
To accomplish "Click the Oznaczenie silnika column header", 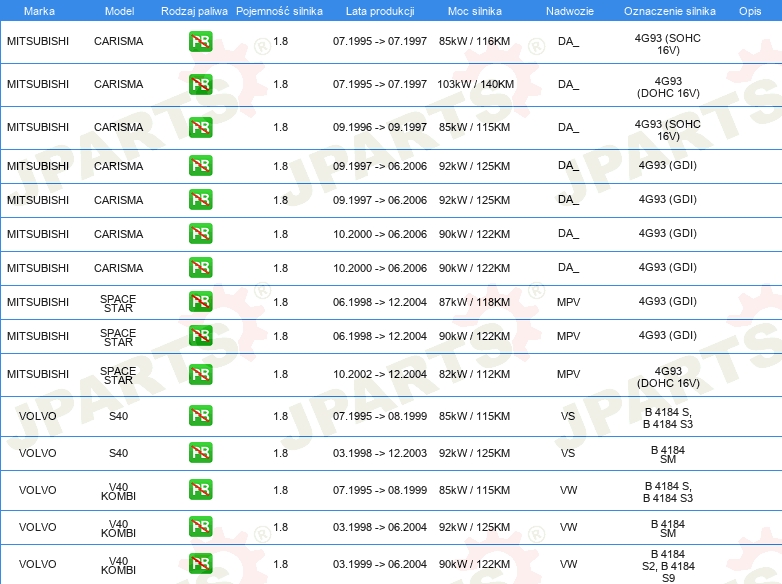I will (667, 11).
